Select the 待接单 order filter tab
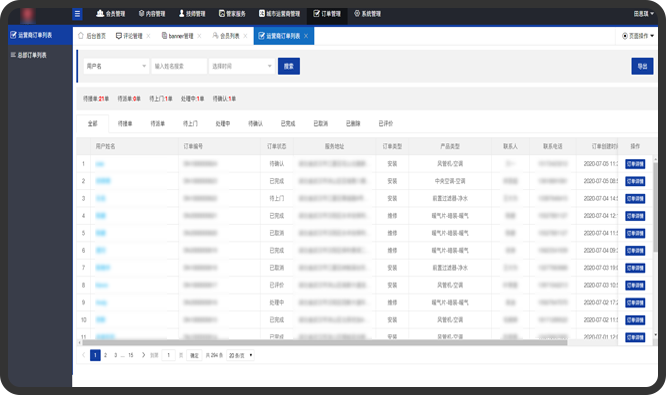The image size is (666, 395). [x=125, y=124]
